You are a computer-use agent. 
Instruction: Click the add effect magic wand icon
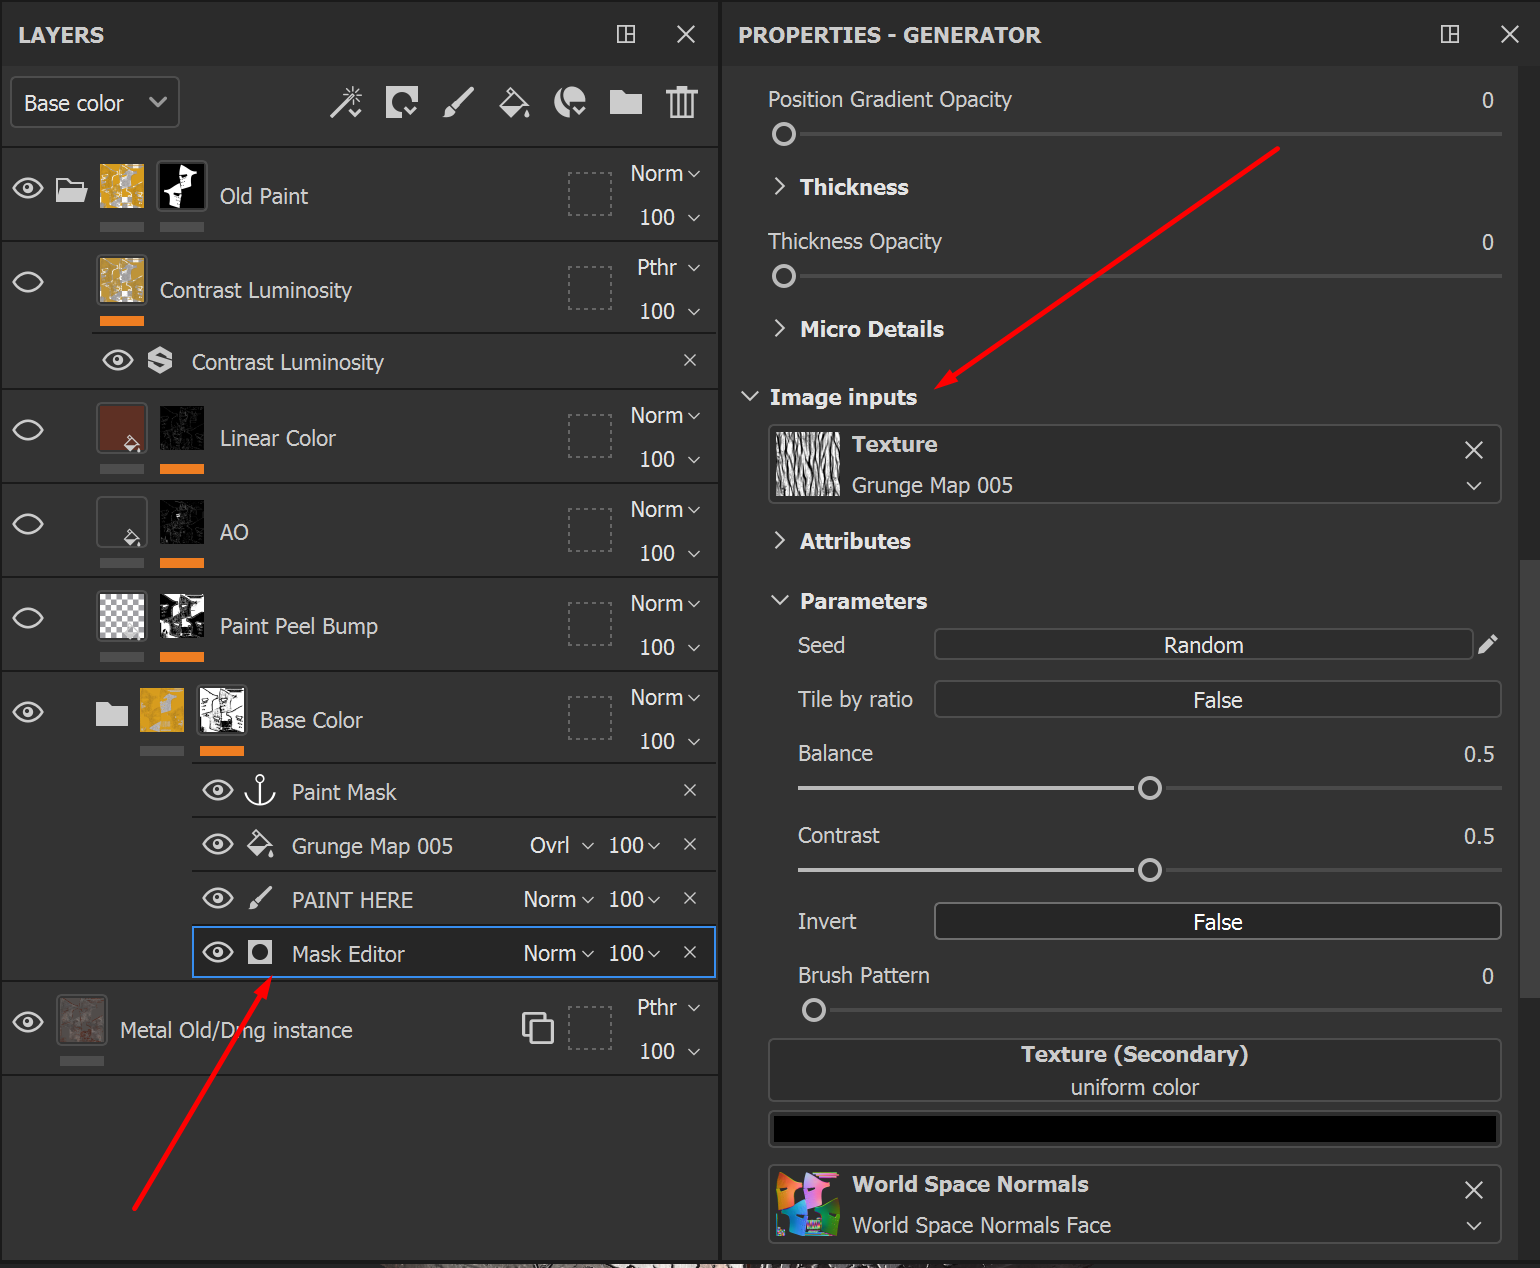click(x=346, y=102)
